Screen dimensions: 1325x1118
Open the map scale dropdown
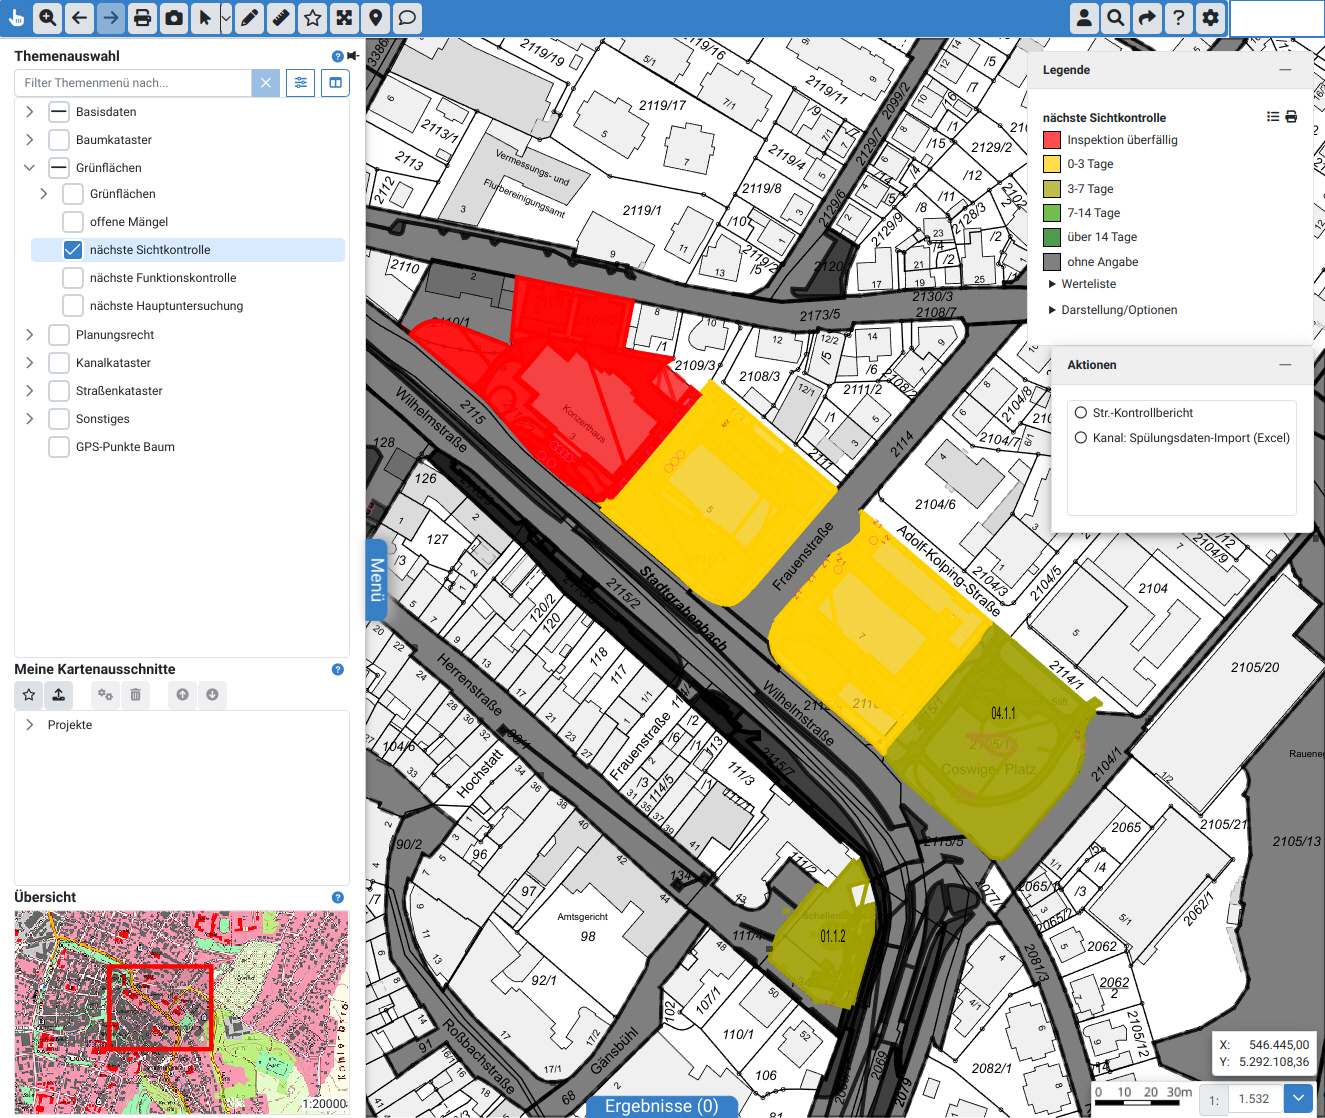(x=1297, y=1098)
